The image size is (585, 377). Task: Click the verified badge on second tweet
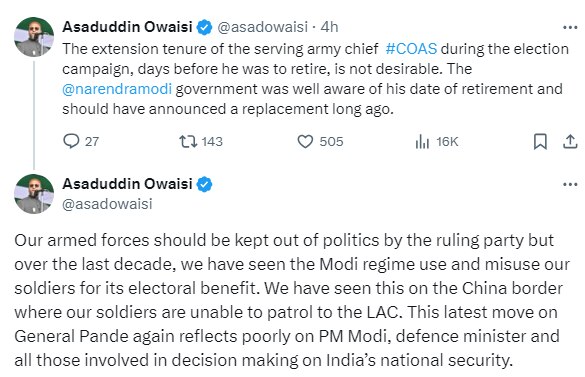204,184
